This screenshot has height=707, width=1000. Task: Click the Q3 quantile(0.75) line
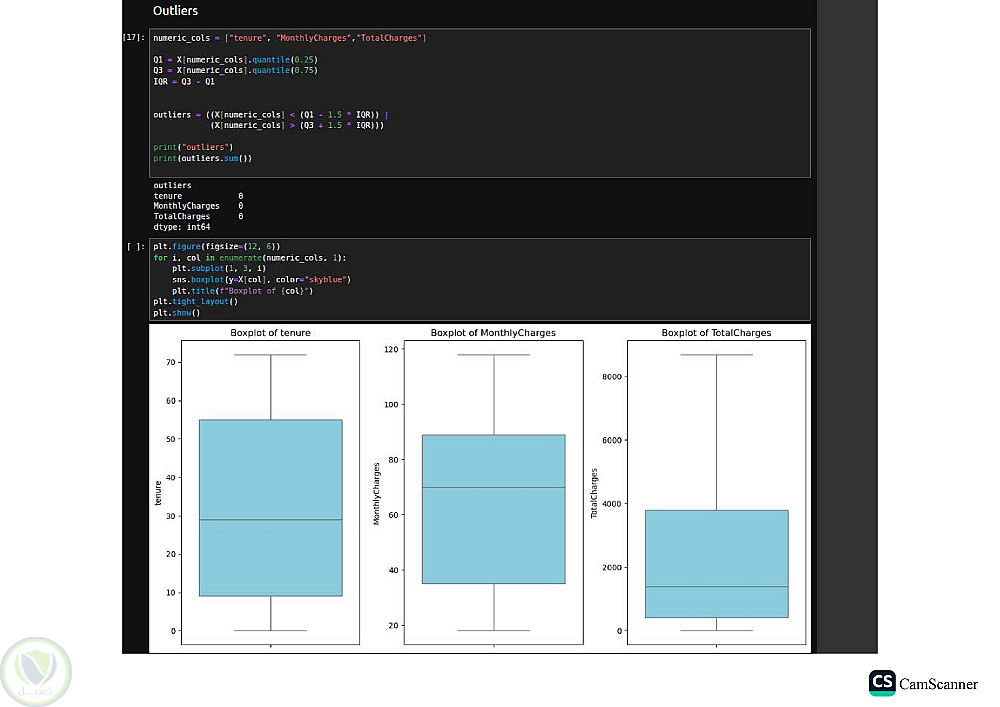point(235,71)
